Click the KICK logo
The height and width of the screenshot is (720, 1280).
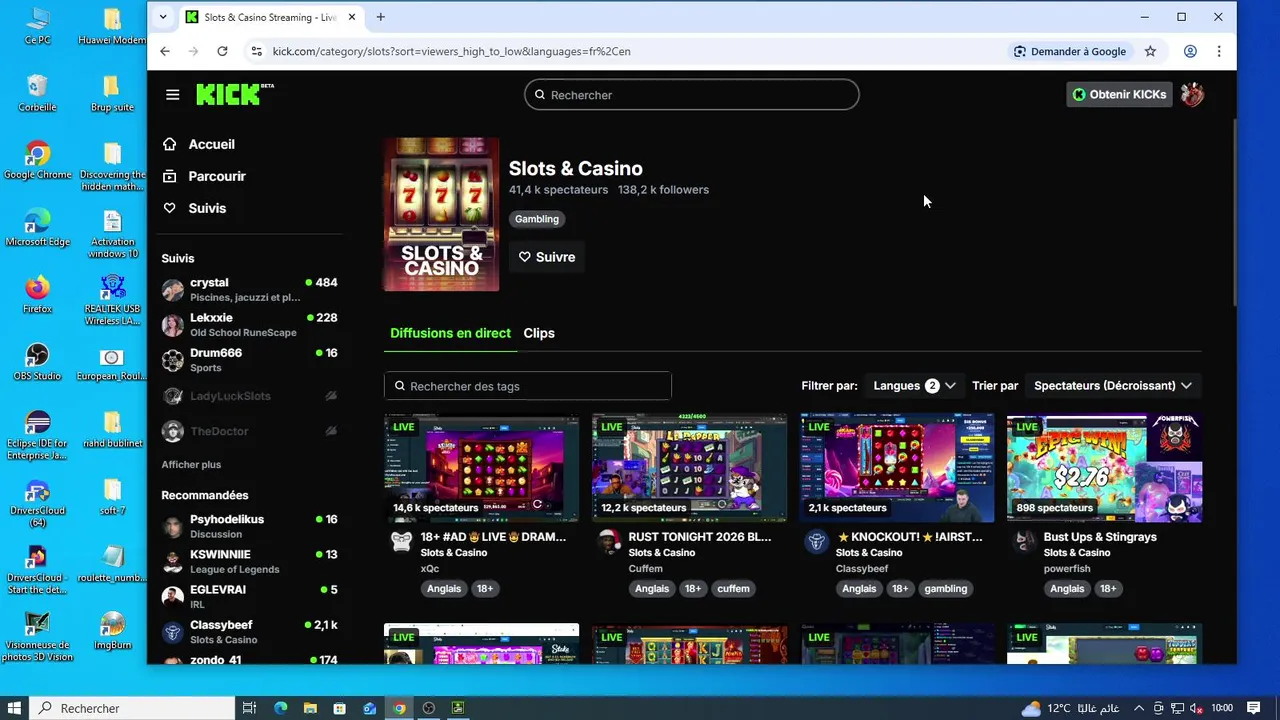pos(234,94)
